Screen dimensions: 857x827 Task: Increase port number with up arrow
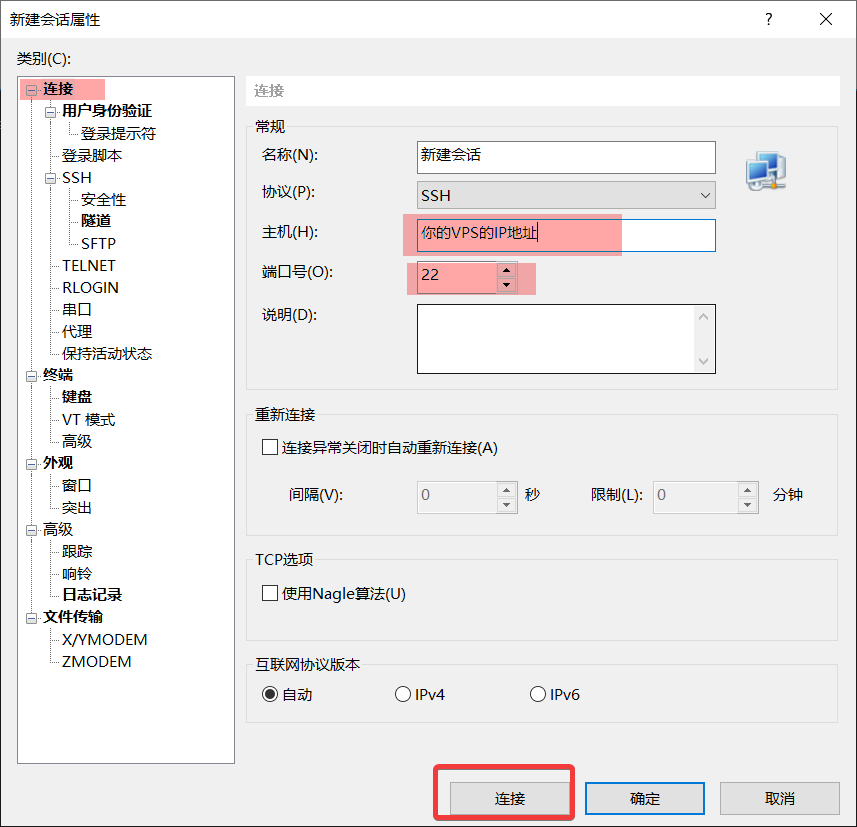point(506,268)
